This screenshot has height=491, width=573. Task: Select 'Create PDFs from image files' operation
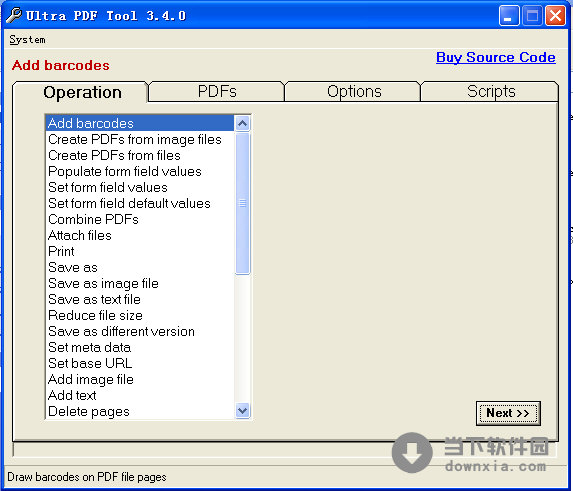[x=140, y=139]
